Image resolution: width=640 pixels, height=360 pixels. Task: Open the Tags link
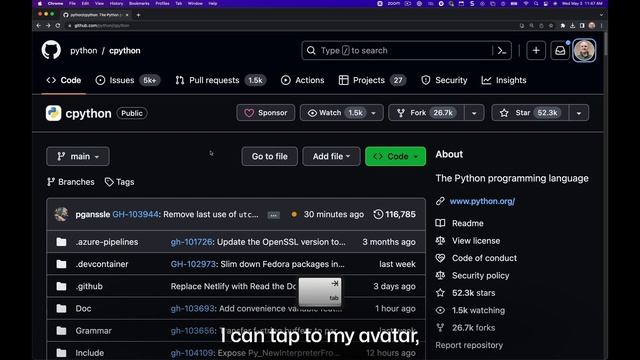pyautogui.click(x=120, y=182)
